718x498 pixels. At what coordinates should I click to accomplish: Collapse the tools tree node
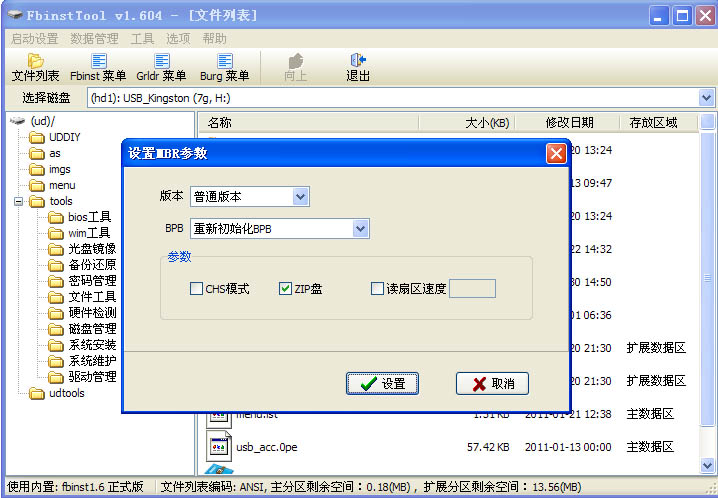18,201
